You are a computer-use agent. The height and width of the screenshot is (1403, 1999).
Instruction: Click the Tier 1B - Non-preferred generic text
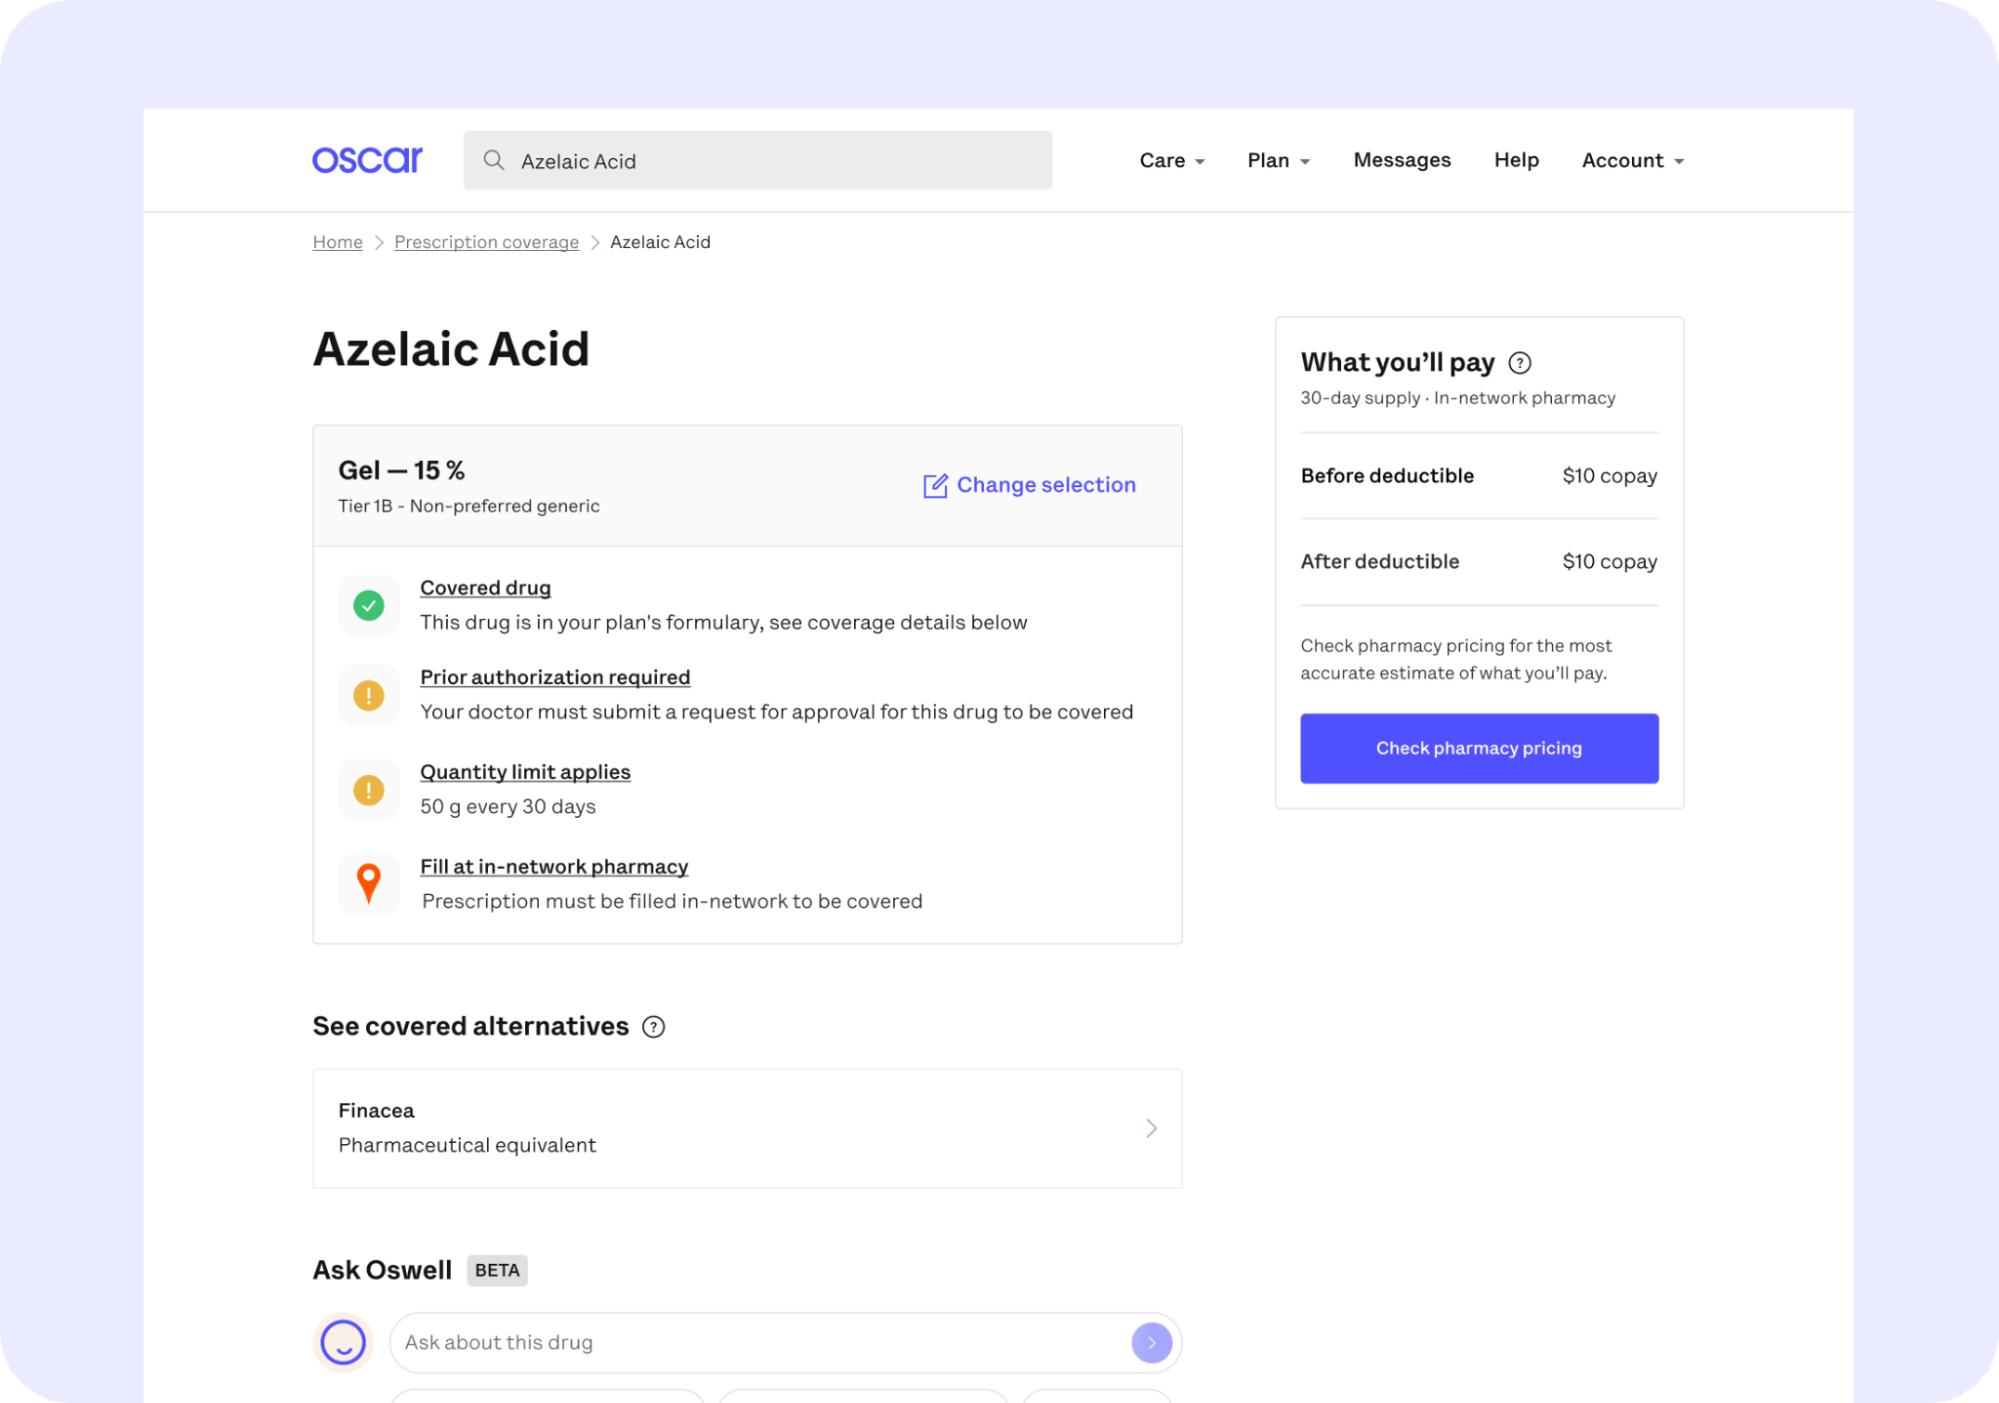469,506
